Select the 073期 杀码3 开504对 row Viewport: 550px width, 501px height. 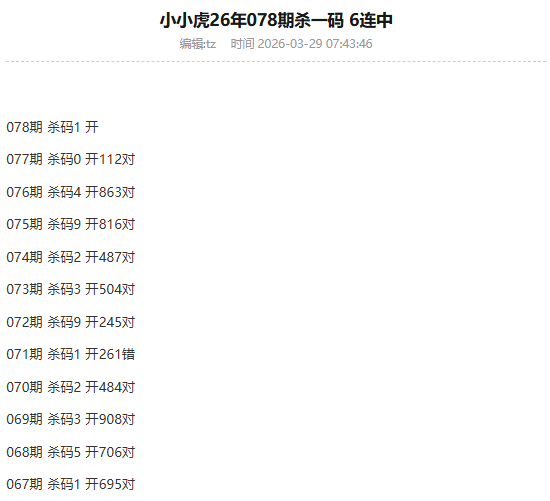(x=71, y=289)
